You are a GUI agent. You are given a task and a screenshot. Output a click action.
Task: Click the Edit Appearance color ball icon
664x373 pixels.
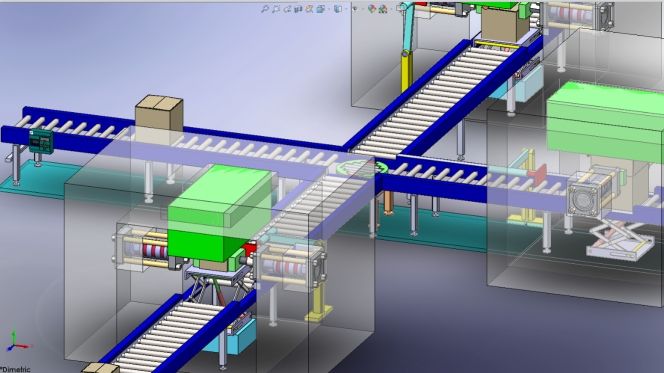[372, 9]
